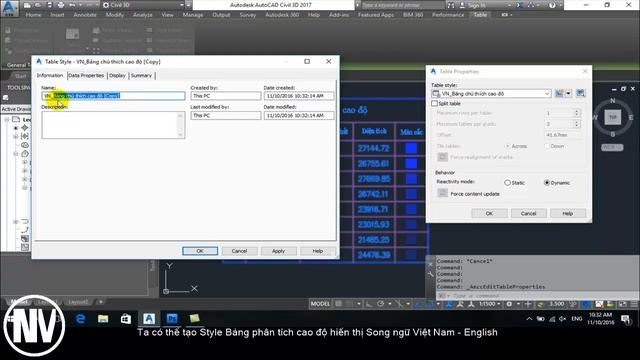Switch to the Modify ribbon tab
This screenshot has height=360, width=640.
click(x=115, y=15)
